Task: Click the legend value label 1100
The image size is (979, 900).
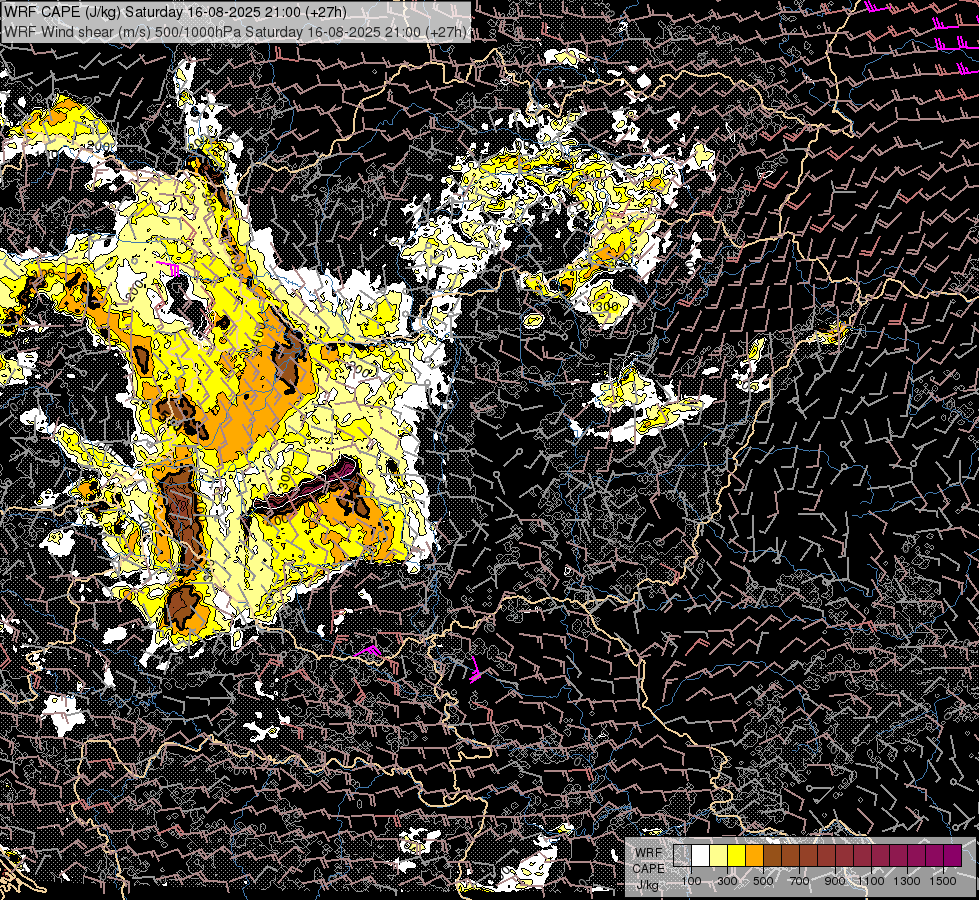Action: tap(871, 881)
